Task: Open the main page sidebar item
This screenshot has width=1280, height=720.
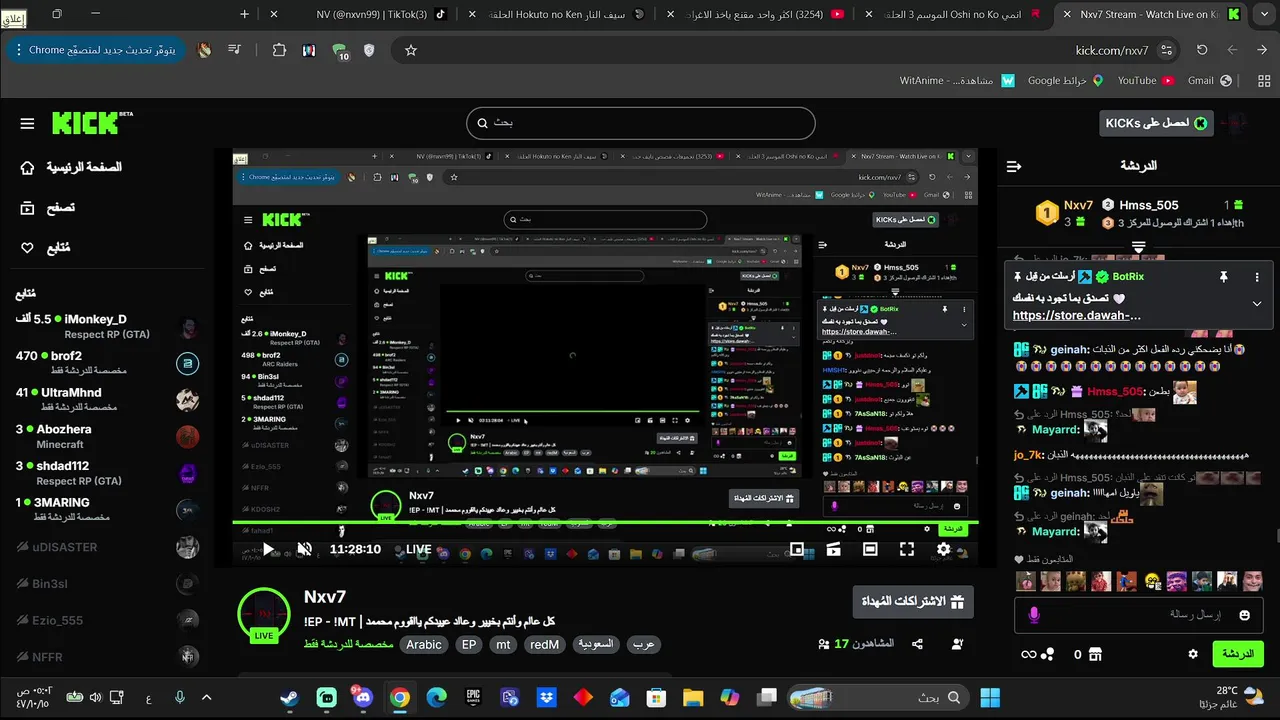Action: point(70,167)
